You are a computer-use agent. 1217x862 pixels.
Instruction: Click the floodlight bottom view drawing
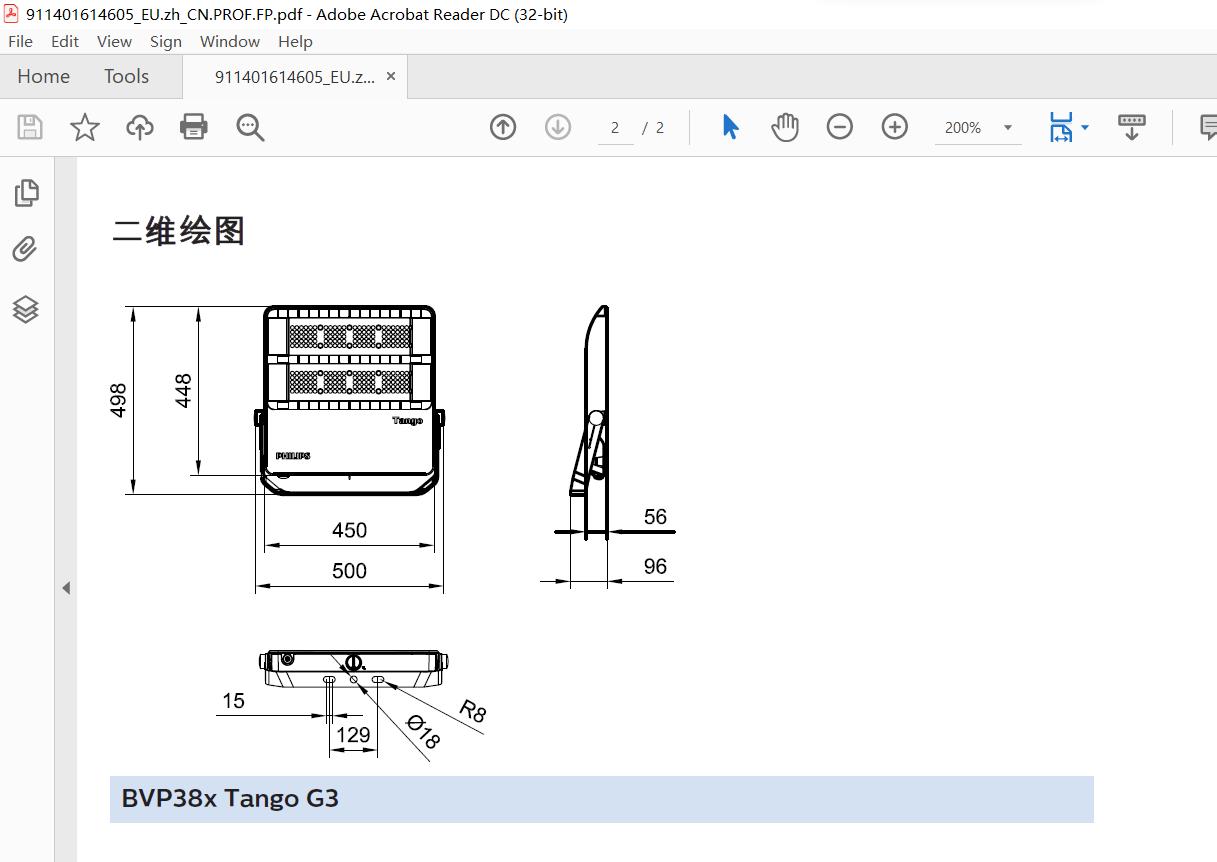coord(353,668)
